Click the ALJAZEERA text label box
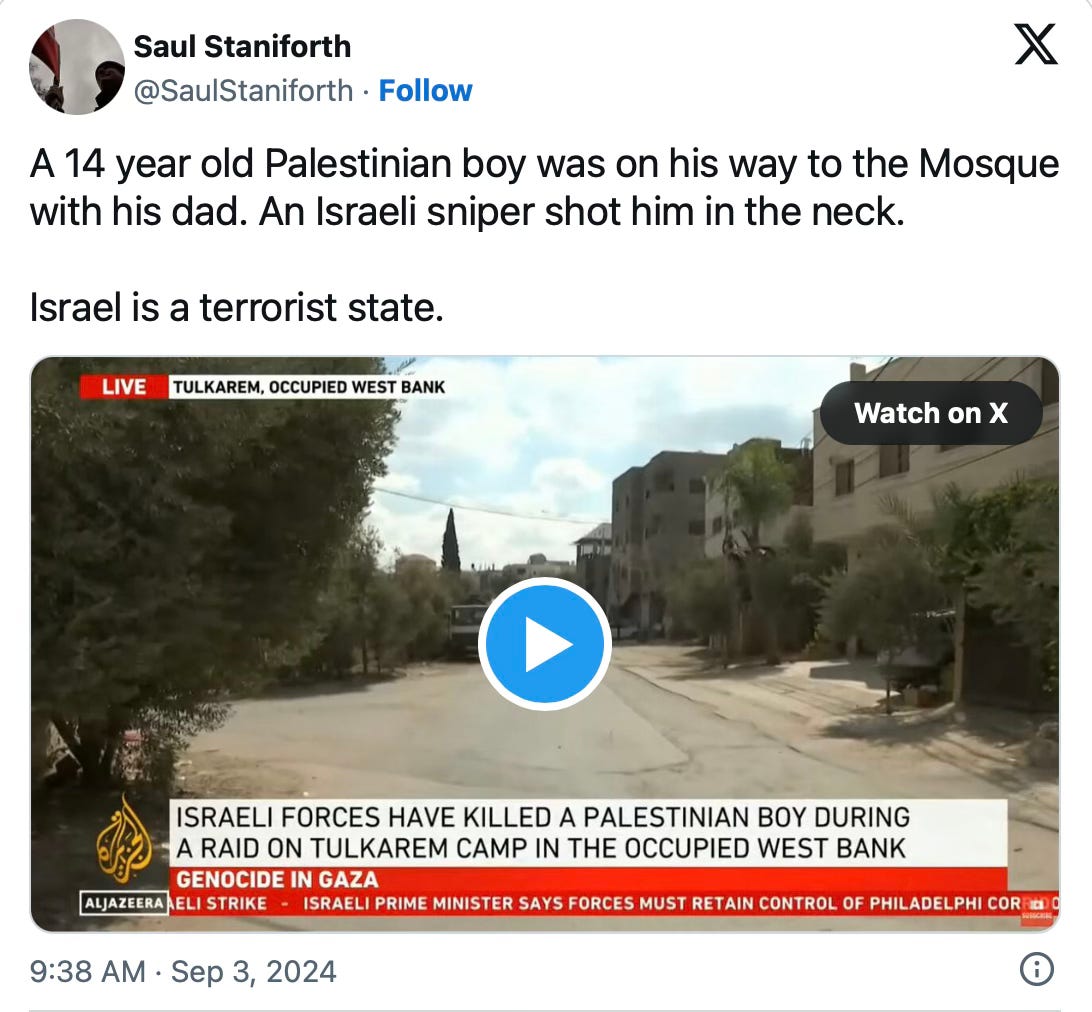The height and width of the screenshot is (1012, 1092). click(124, 903)
